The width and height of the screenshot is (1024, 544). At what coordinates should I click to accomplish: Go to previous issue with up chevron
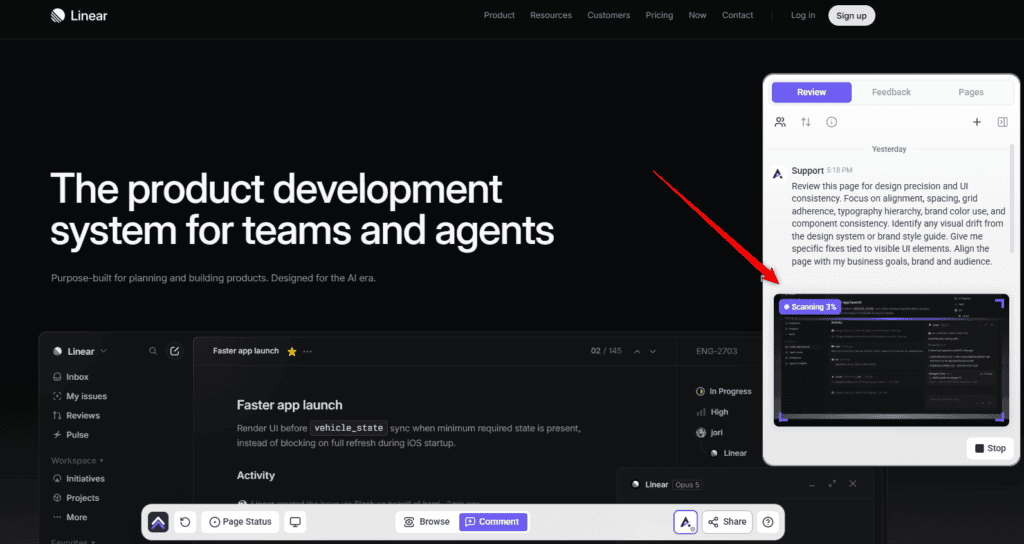pos(637,351)
